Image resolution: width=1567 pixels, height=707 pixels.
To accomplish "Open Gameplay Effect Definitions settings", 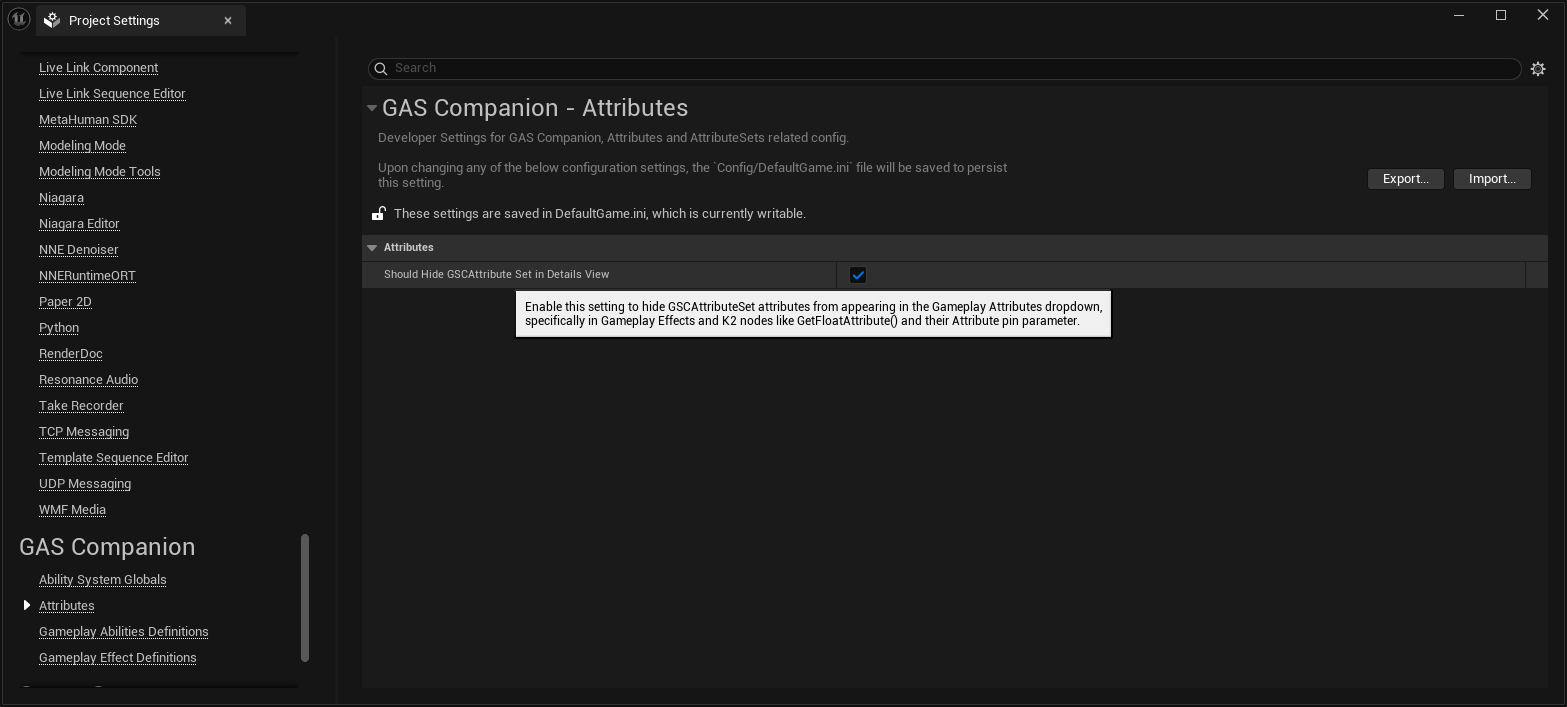I will point(117,657).
